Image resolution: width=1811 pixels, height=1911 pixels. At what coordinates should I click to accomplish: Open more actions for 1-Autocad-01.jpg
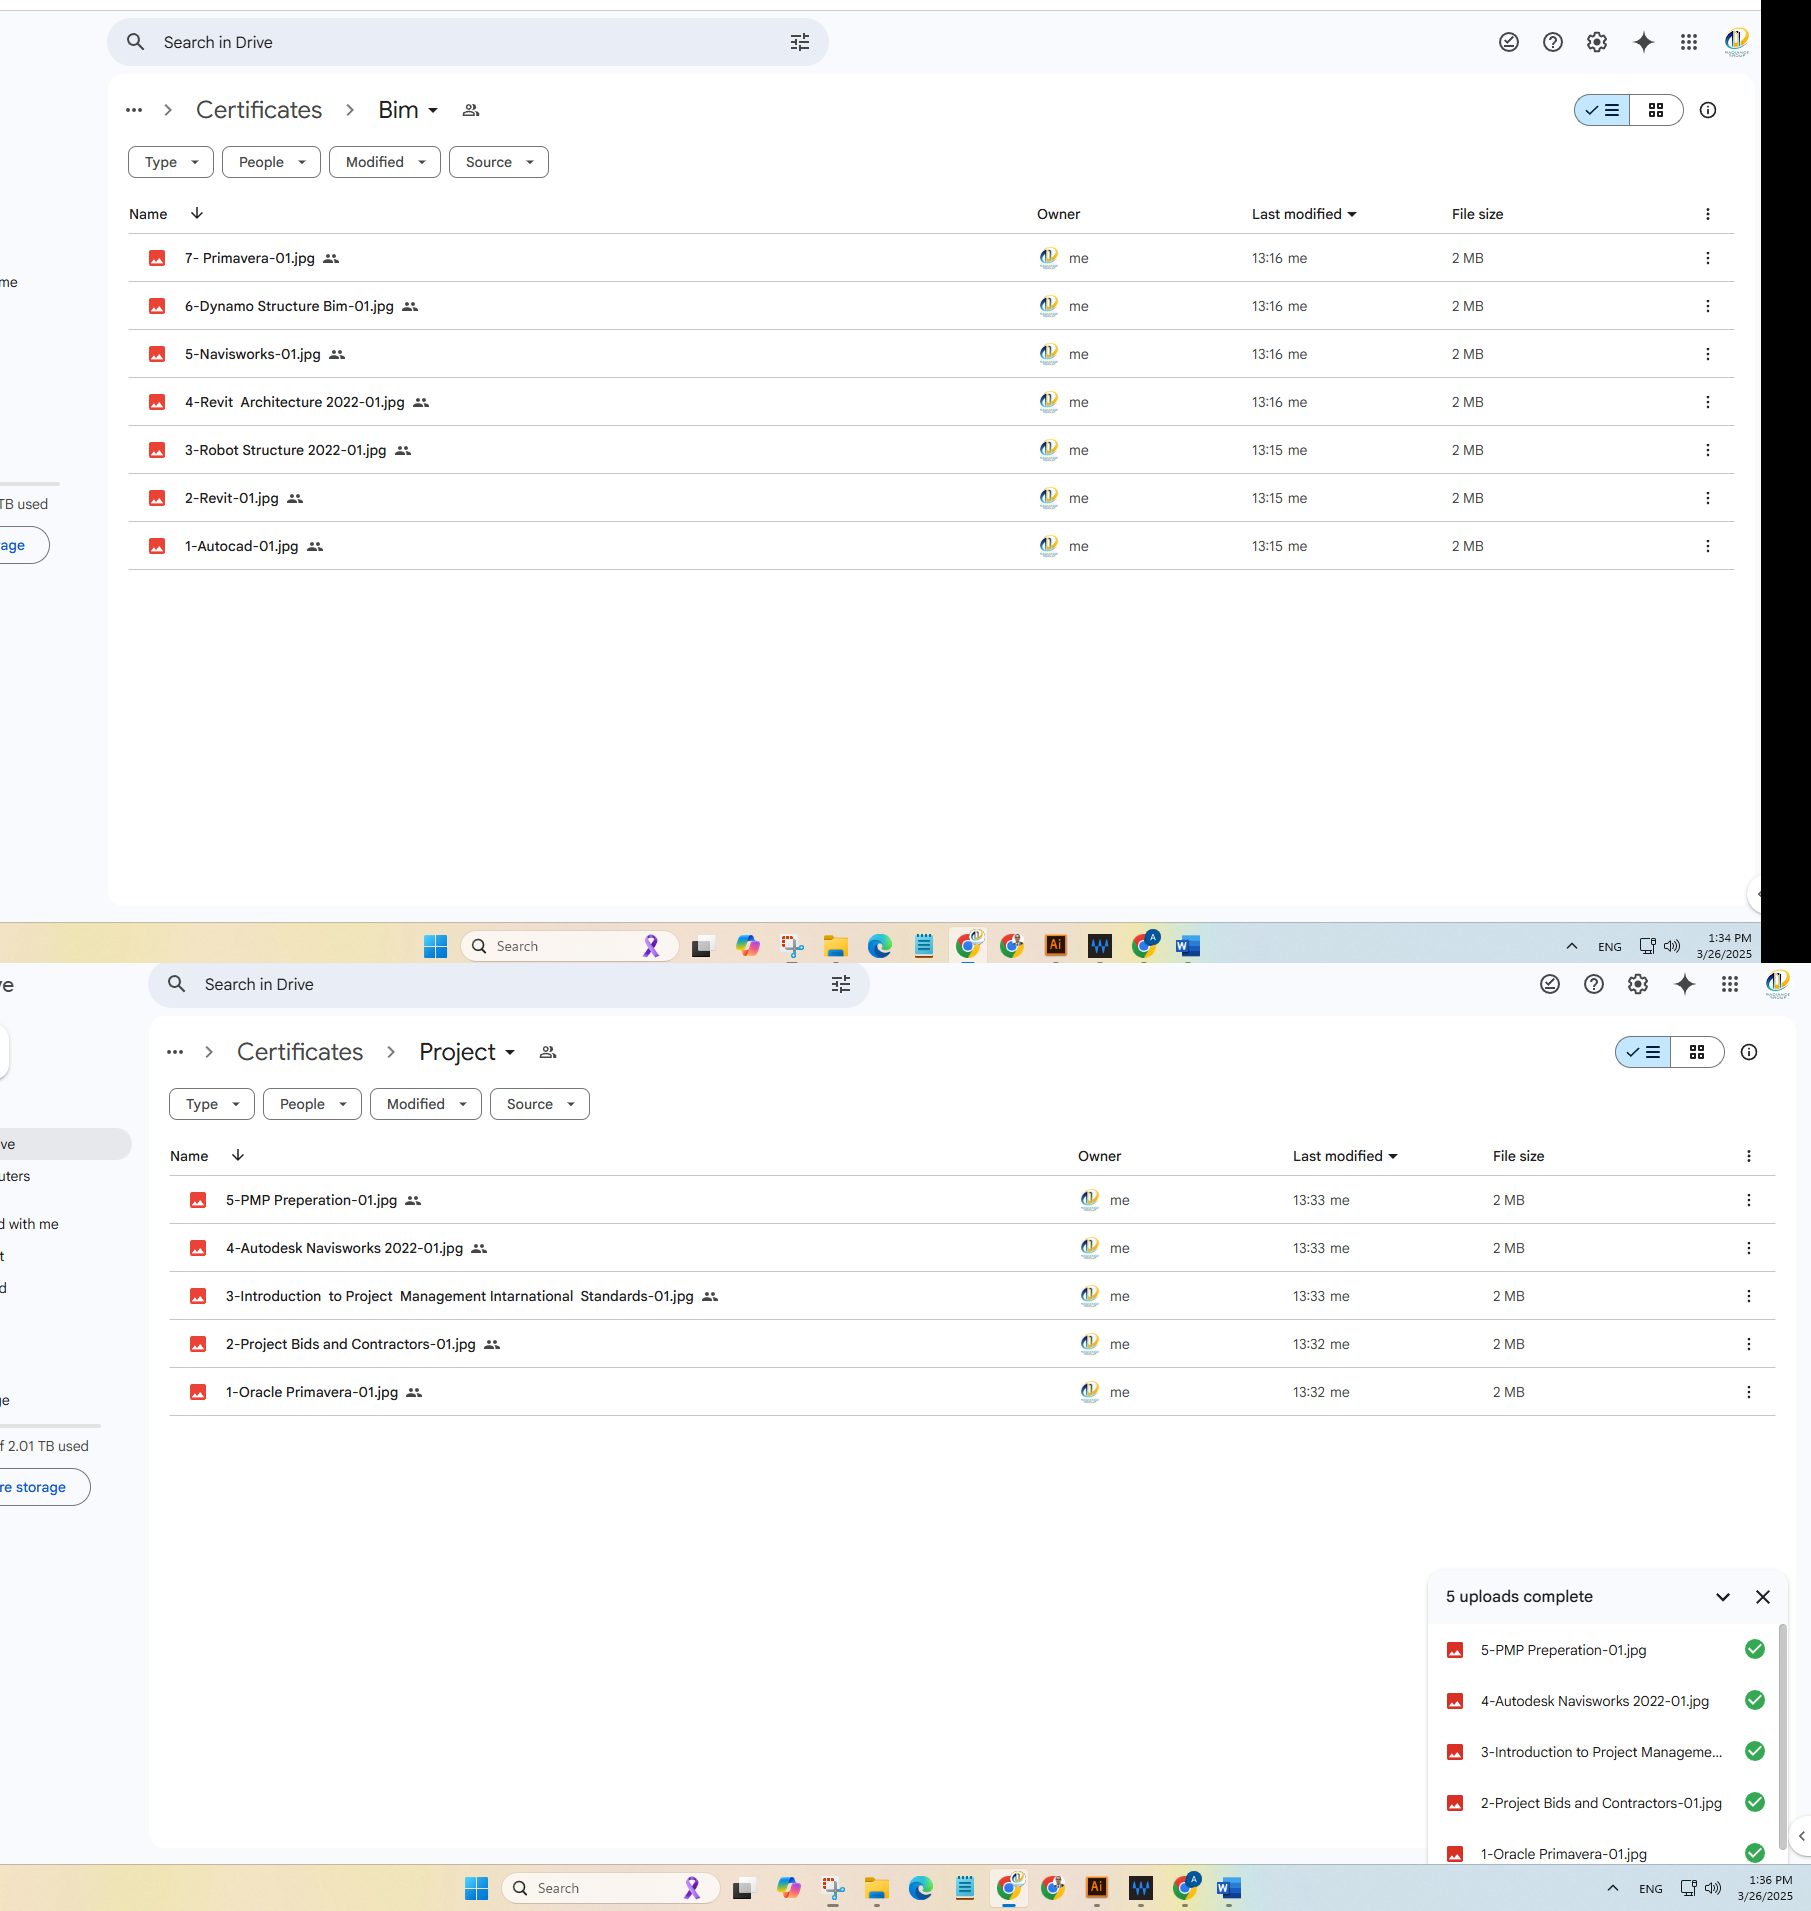[x=1708, y=546]
